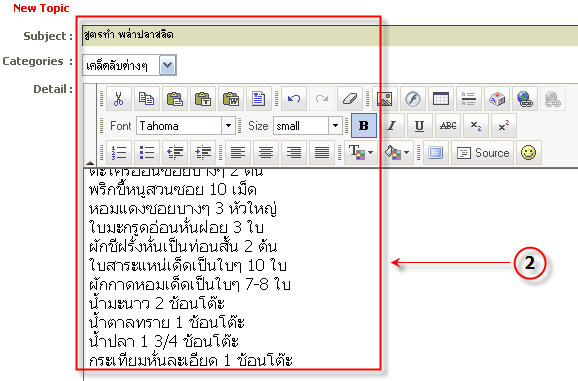Click the Insert Image icon
Viewport: 578px width, 381px height.
pos(385,99)
